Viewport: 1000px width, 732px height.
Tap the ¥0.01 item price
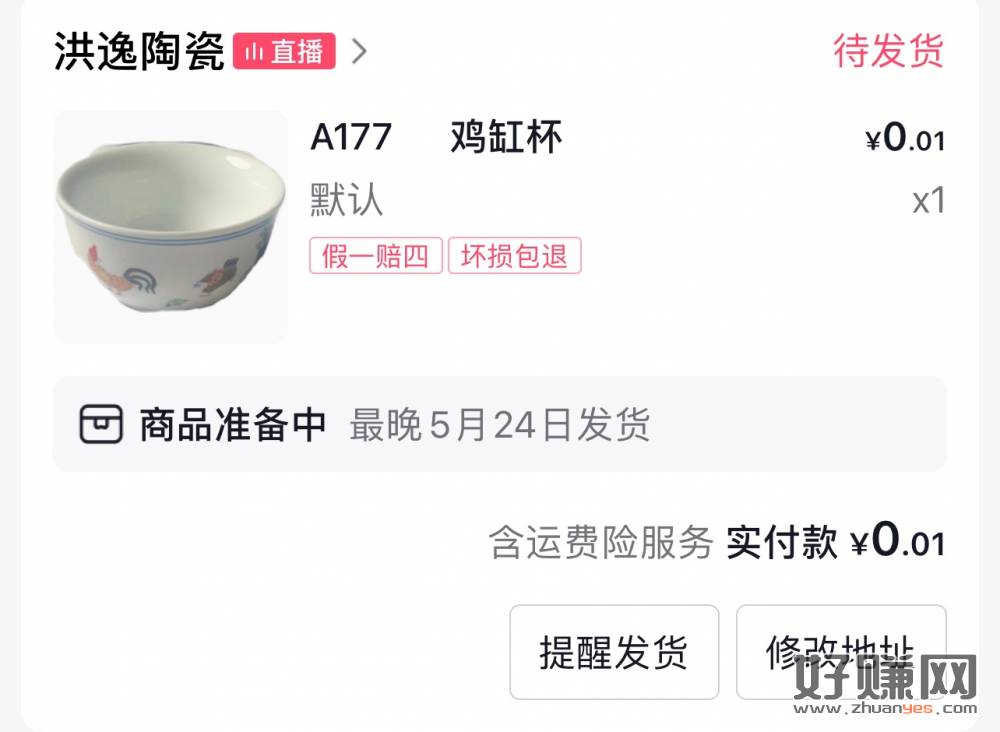pyautogui.click(x=905, y=137)
